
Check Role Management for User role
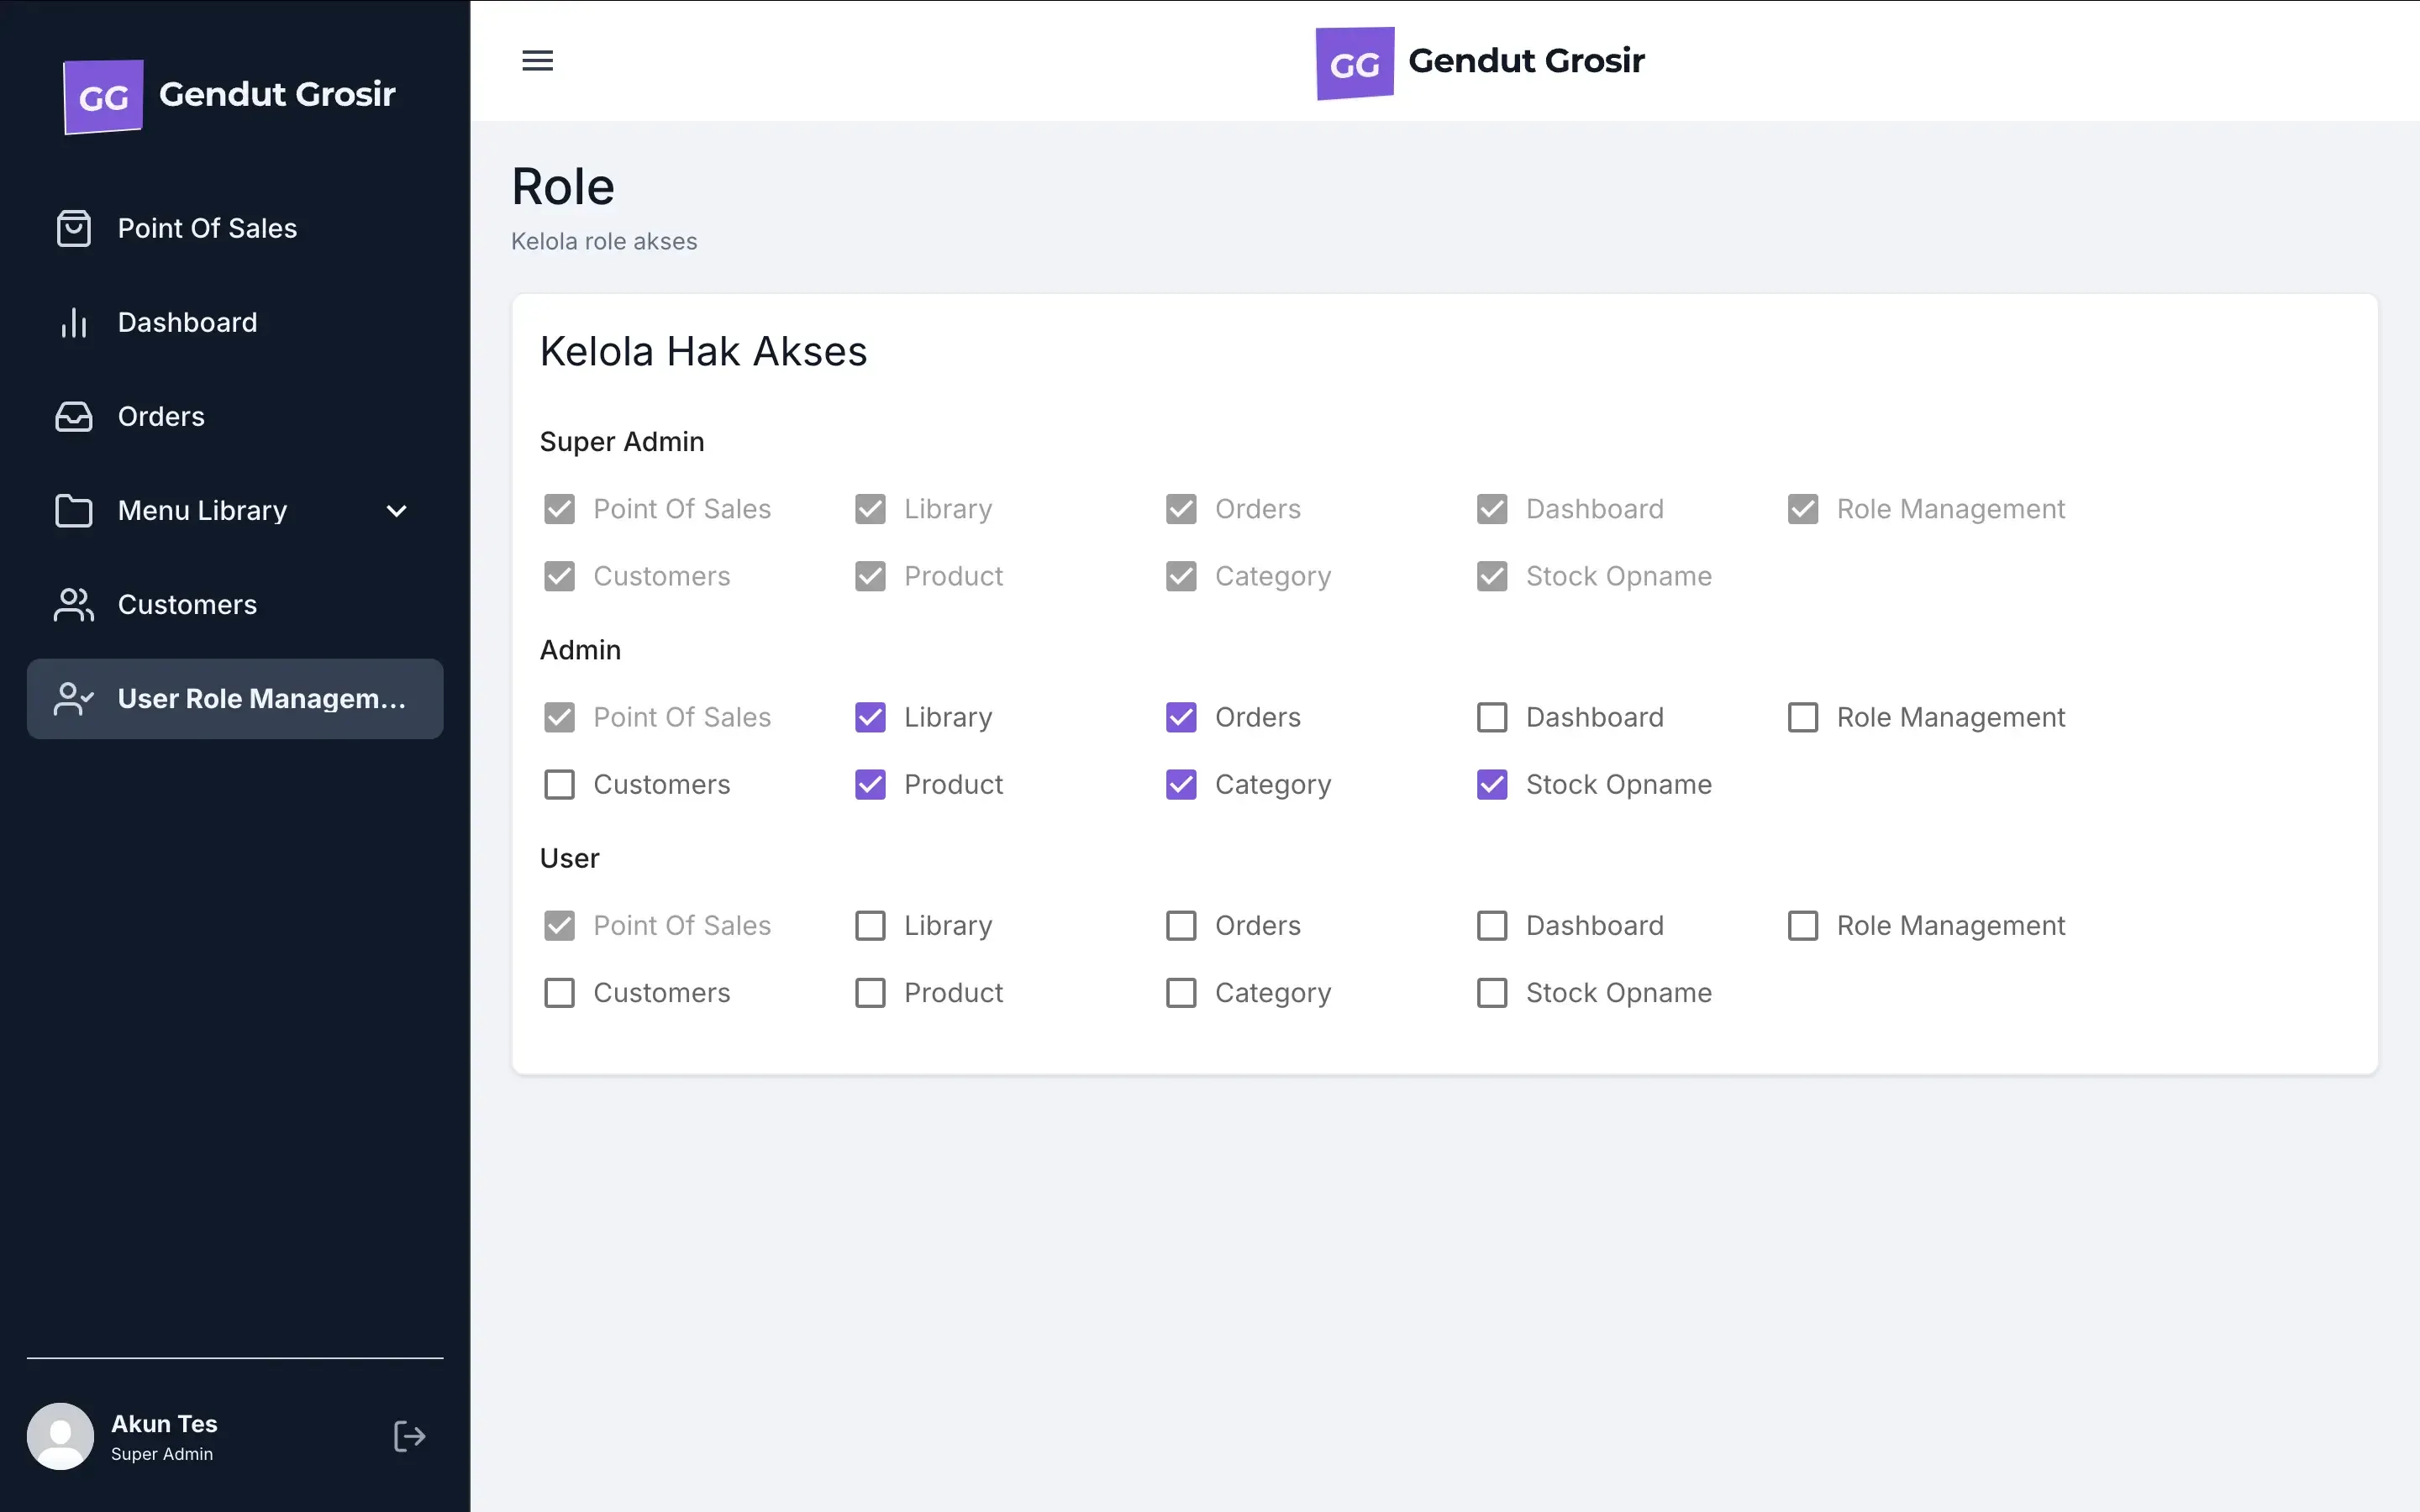tap(1802, 925)
